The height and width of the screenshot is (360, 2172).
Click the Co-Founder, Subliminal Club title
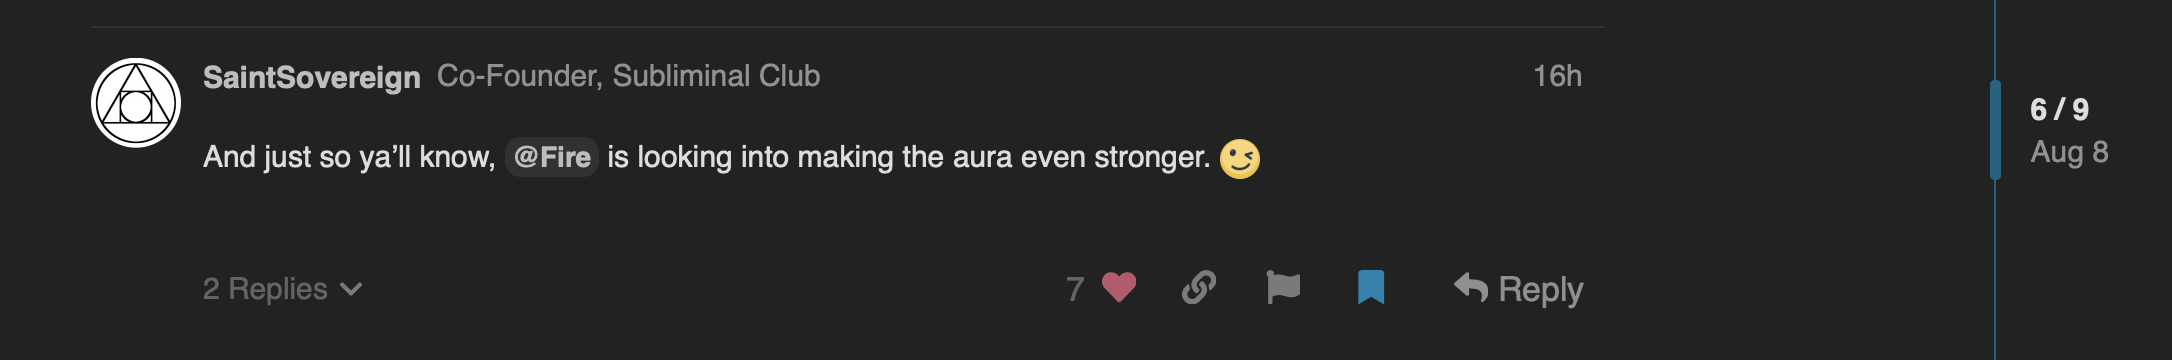pos(628,76)
